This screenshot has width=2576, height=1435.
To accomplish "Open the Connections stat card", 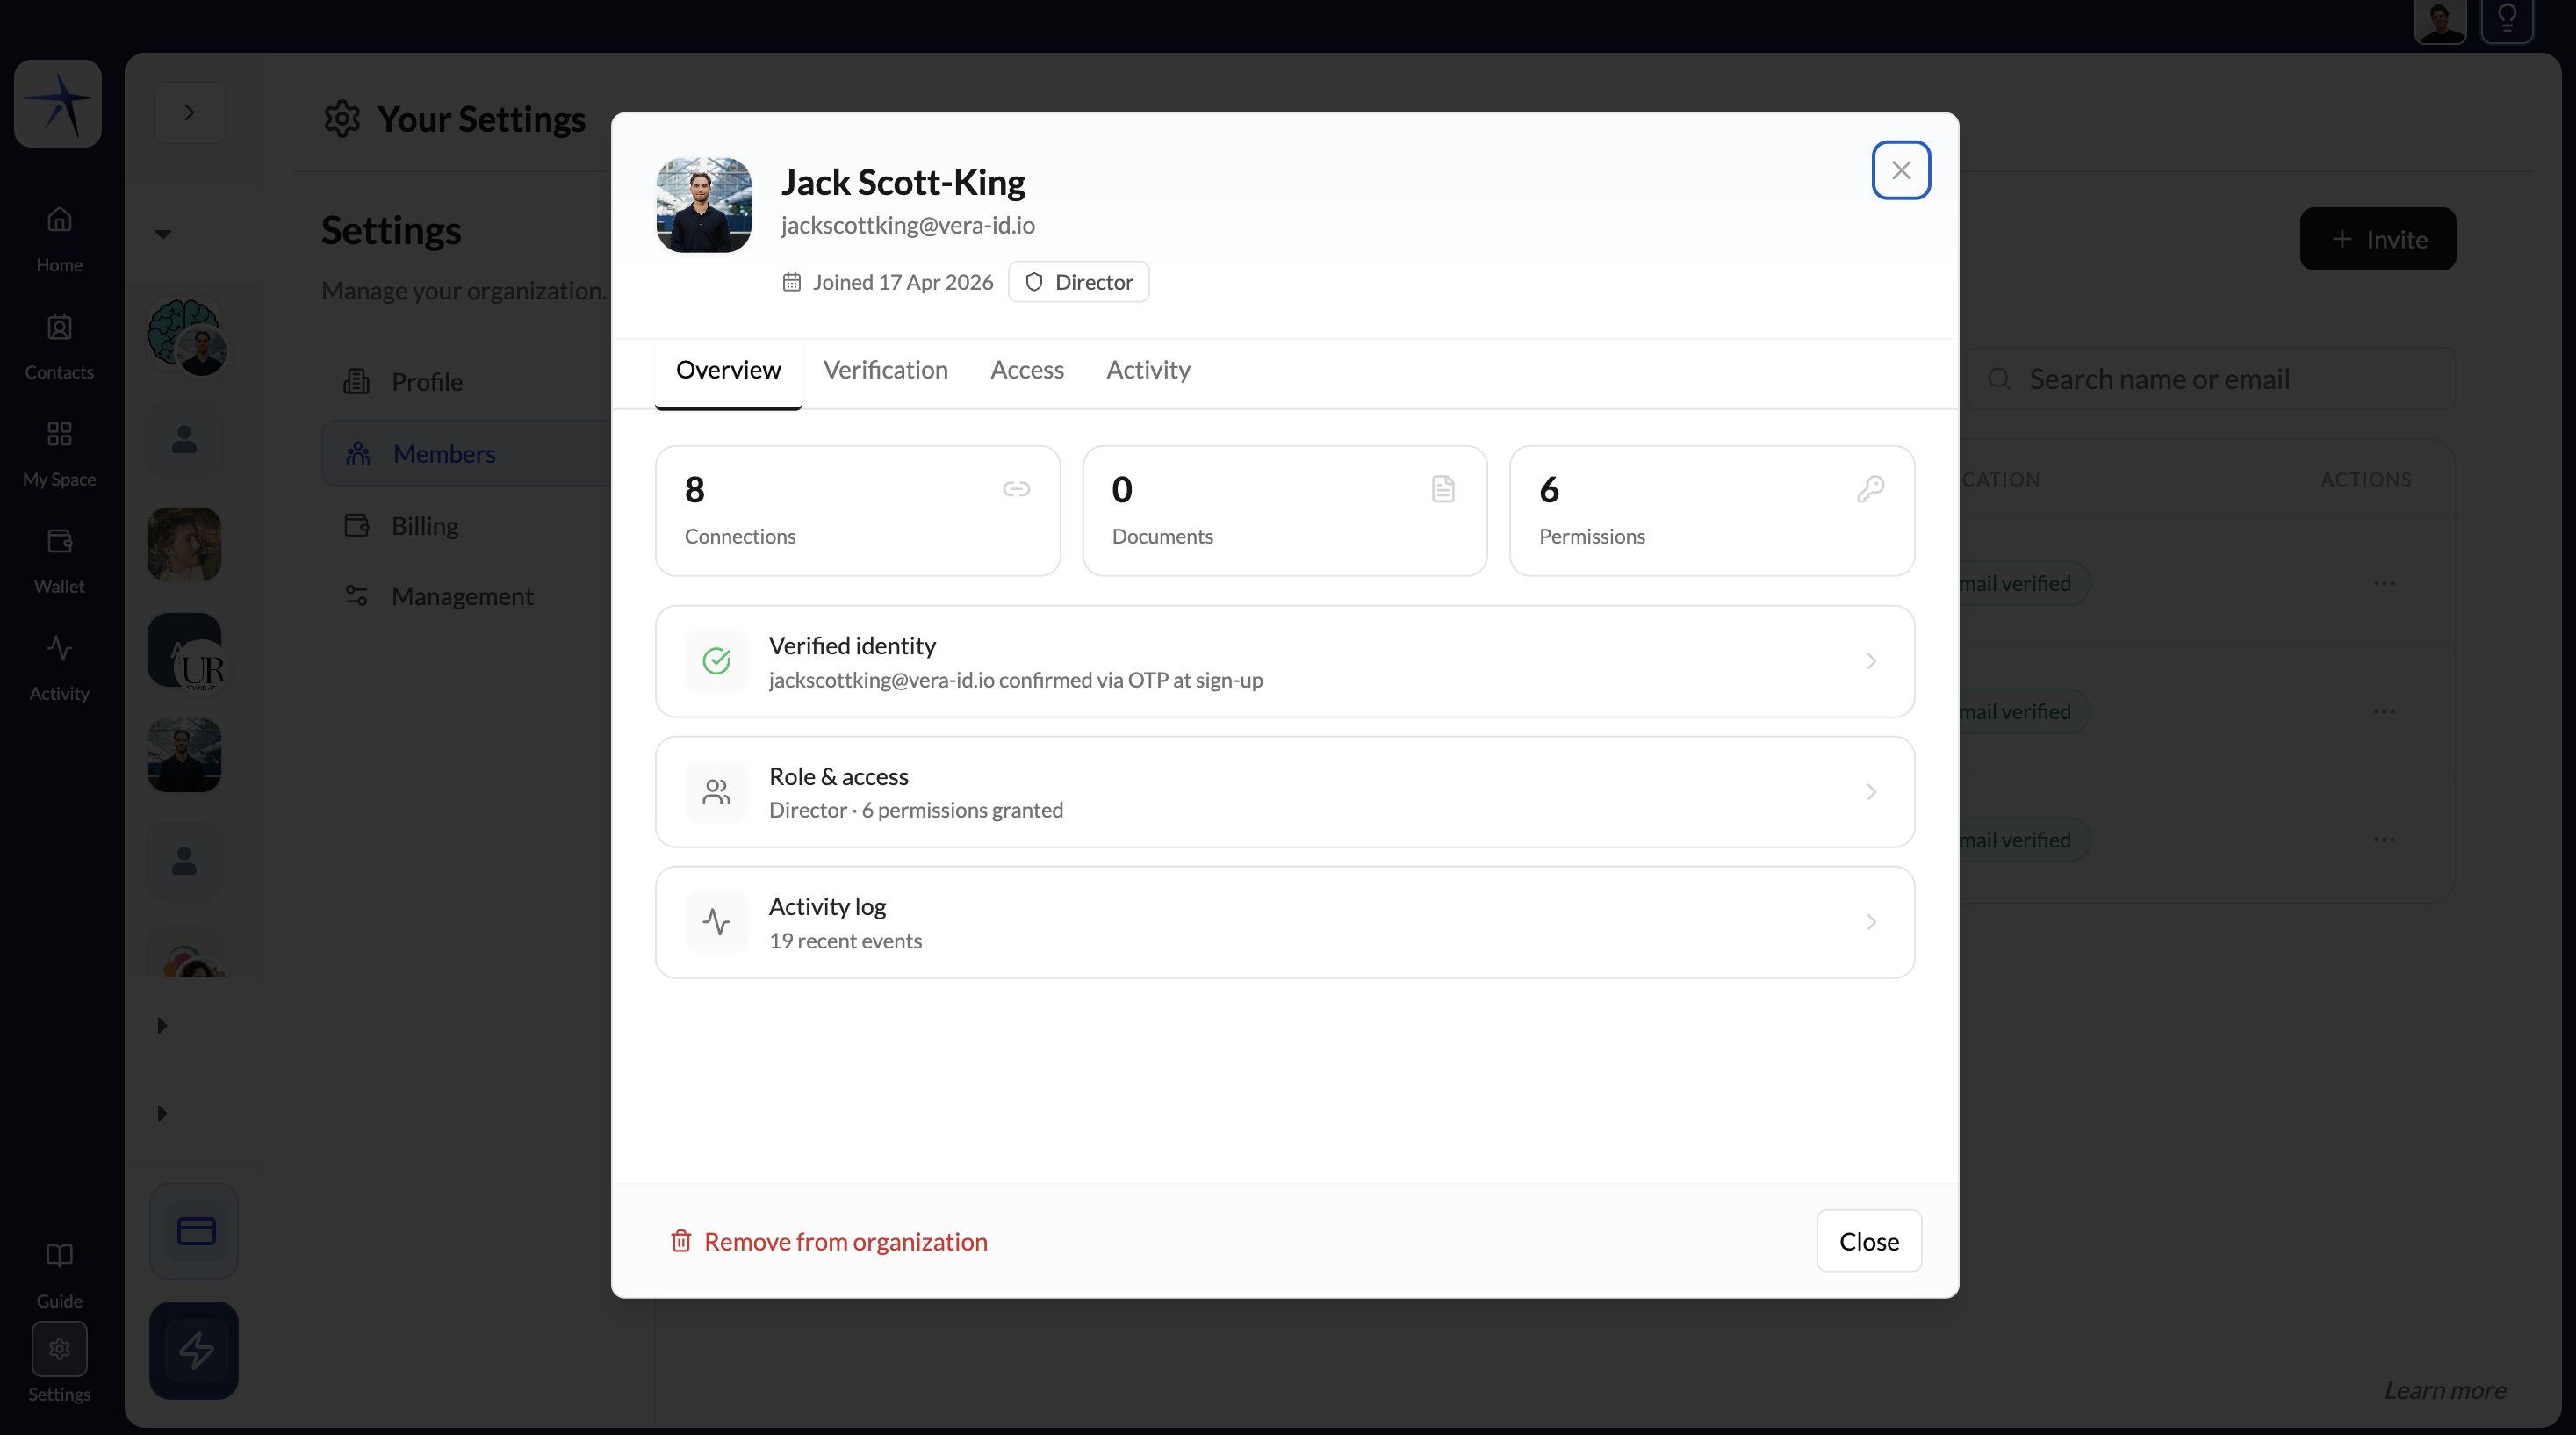I will [x=857, y=511].
